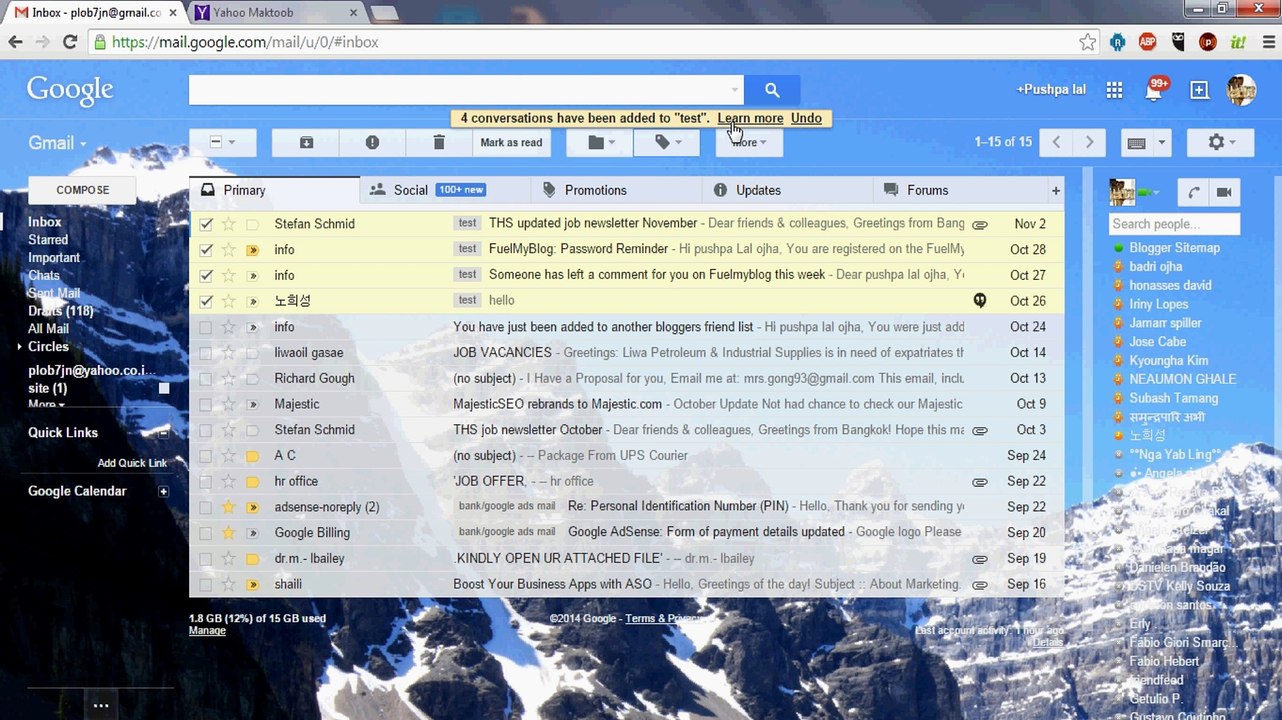Viewport: 1282px width, 720px height.
Task: Click the browser address bar URL
Action: click(245, 42)
